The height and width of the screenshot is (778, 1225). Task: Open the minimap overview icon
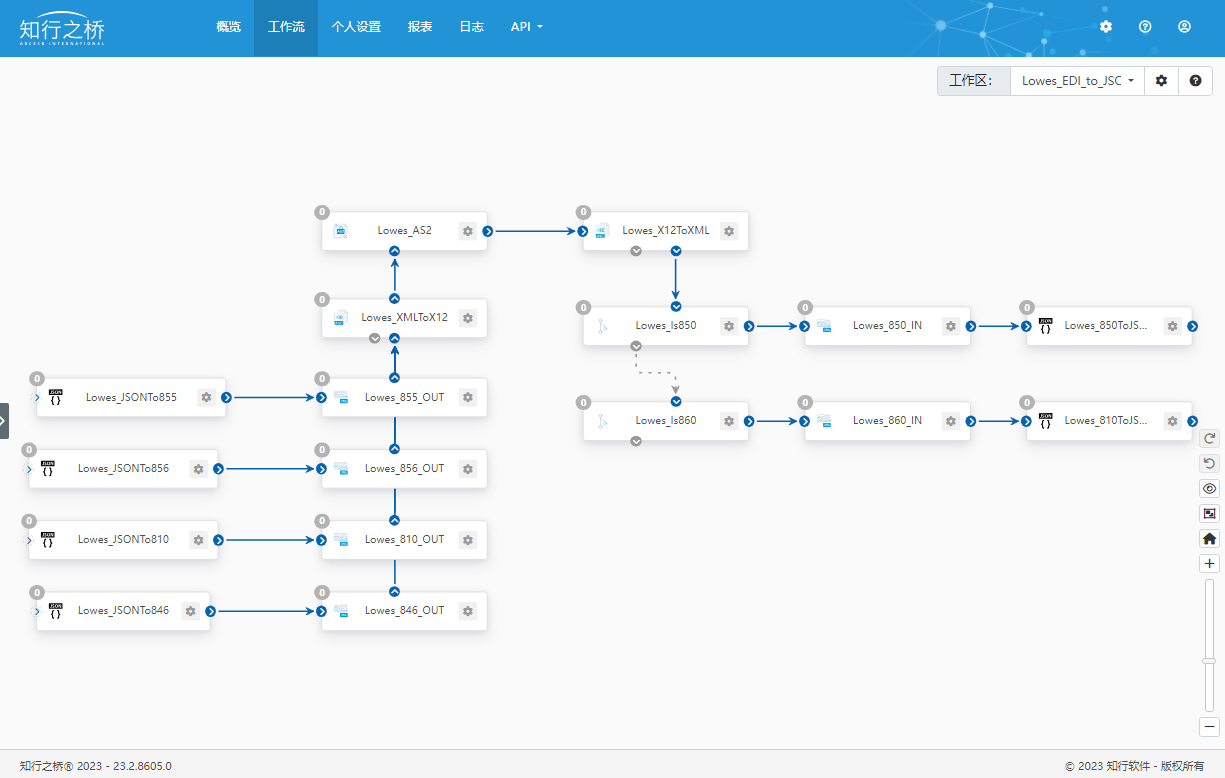1209,513
